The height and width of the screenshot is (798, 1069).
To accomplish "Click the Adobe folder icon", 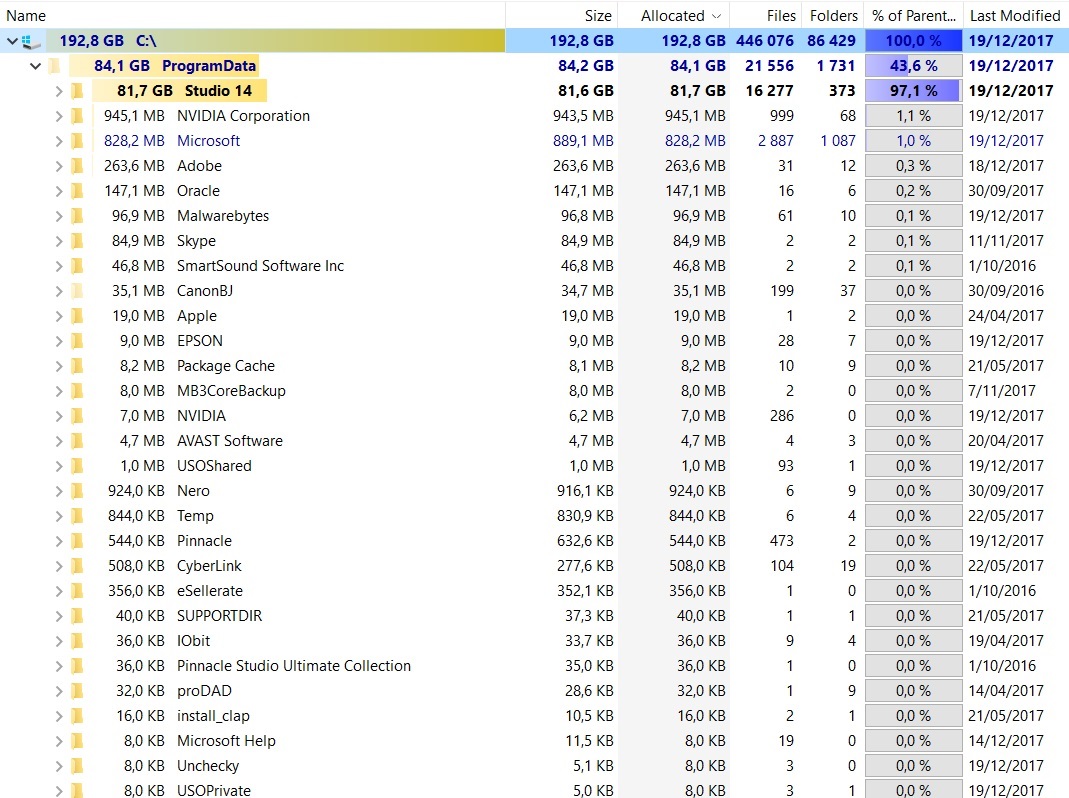I will click(x=77, y=166).
